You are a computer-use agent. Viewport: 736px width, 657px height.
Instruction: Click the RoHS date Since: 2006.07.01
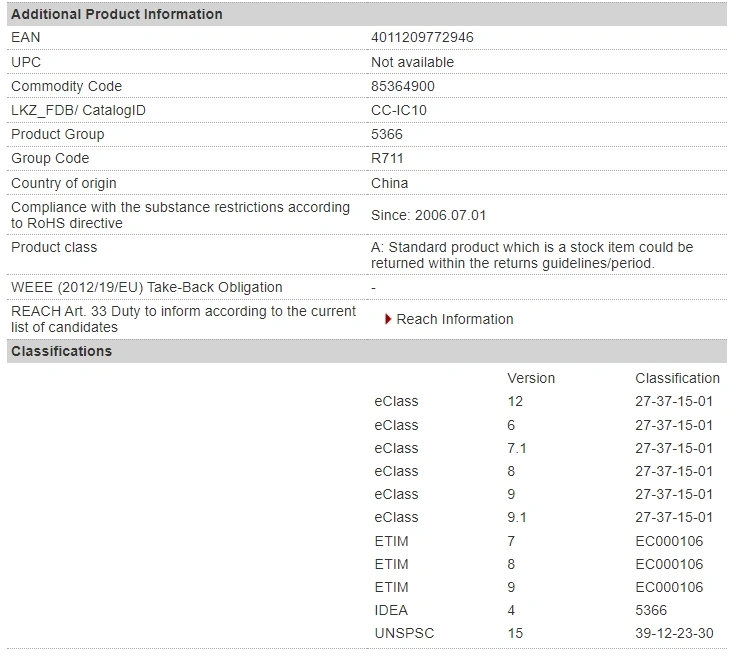(428, 215)
